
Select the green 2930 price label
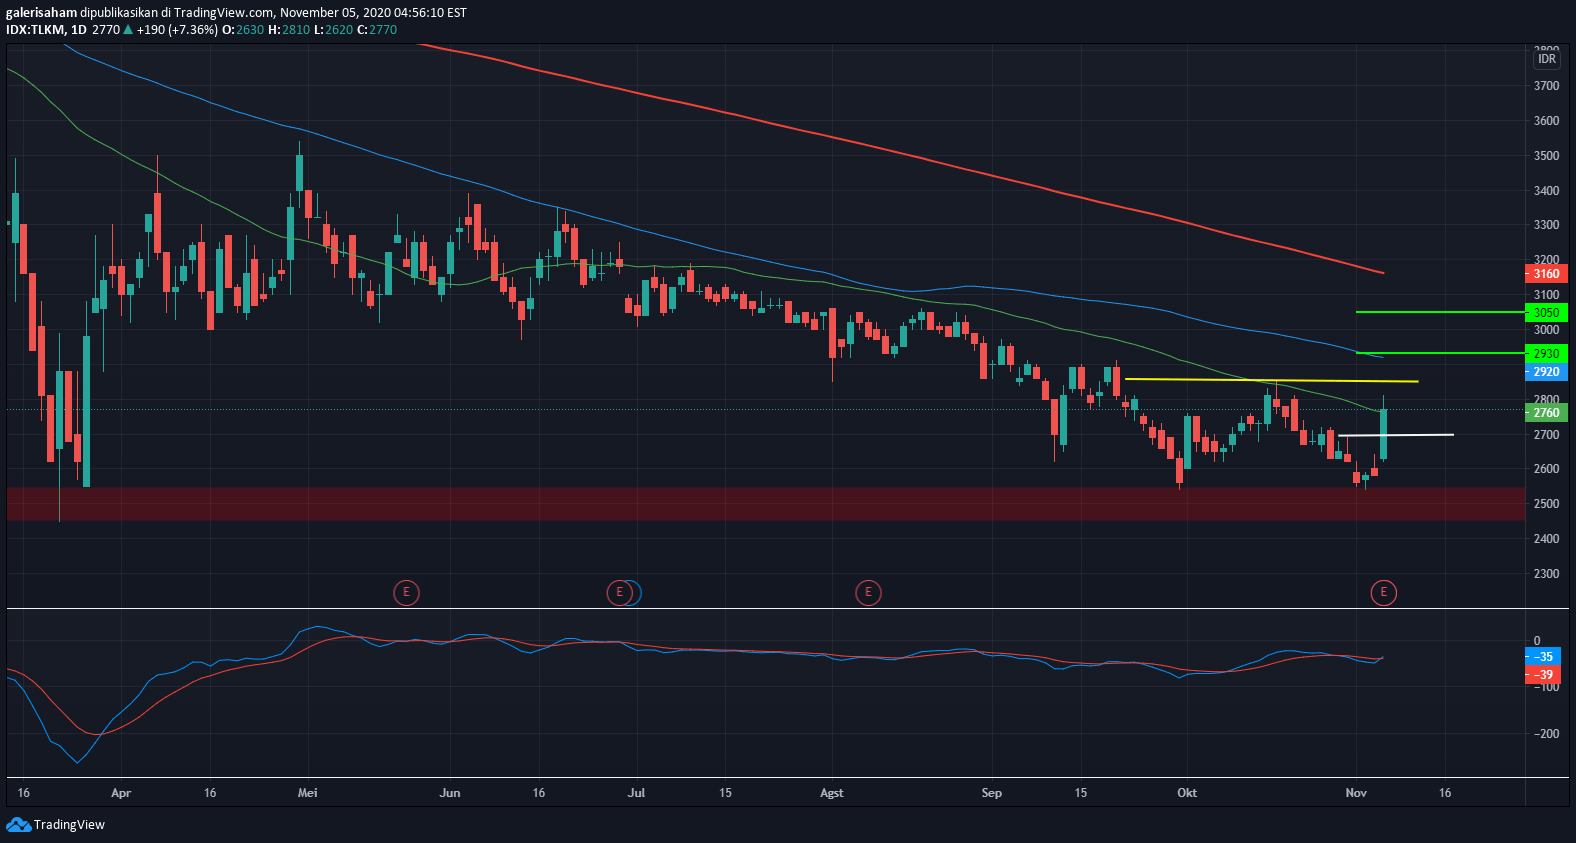click(x=1545, y=354)
